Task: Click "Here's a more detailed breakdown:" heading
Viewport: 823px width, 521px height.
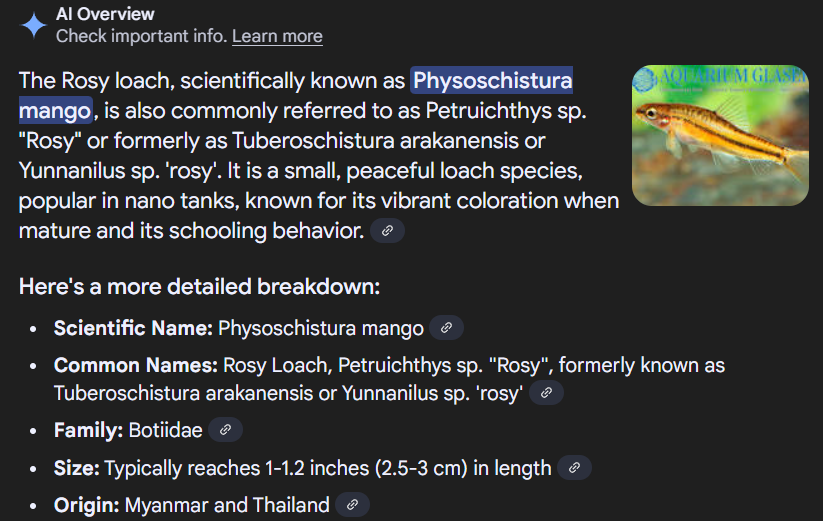Action: 199,287
